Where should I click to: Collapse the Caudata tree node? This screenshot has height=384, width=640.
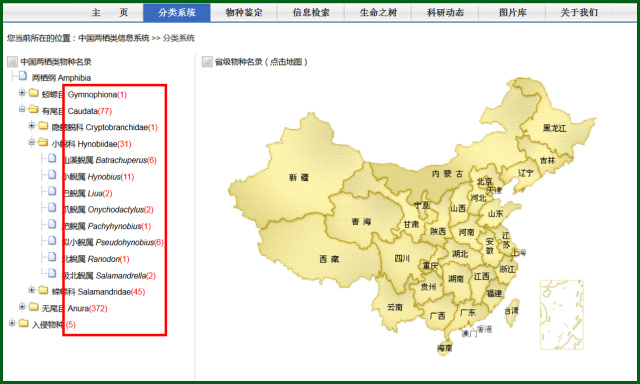pyautogui.click(x=22, y=109)
